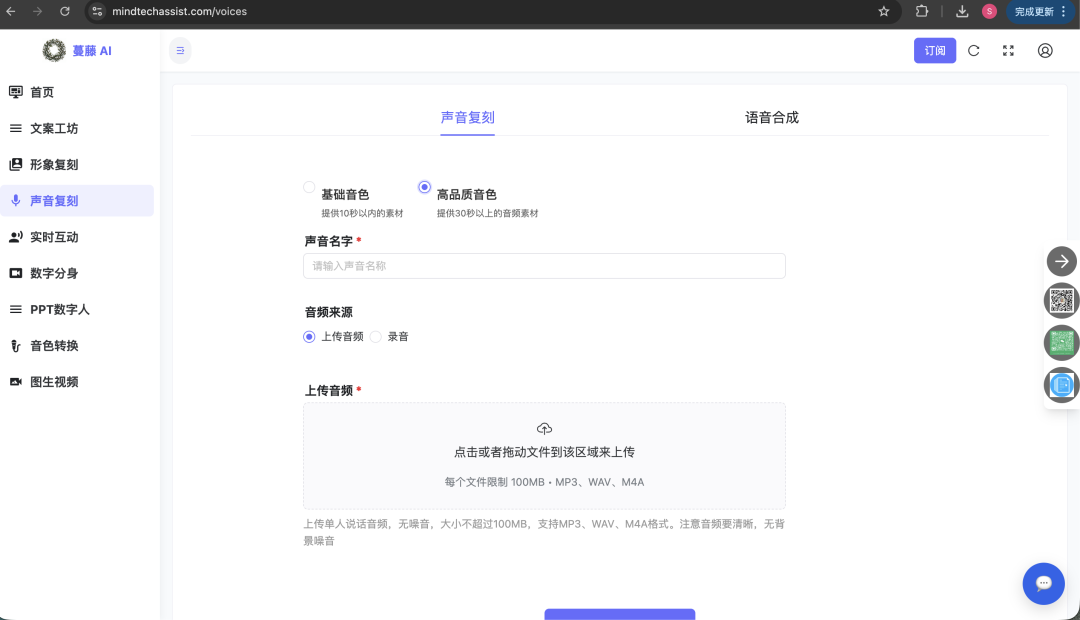Stay on the 声音复刻 tab

tap(467, 117)
